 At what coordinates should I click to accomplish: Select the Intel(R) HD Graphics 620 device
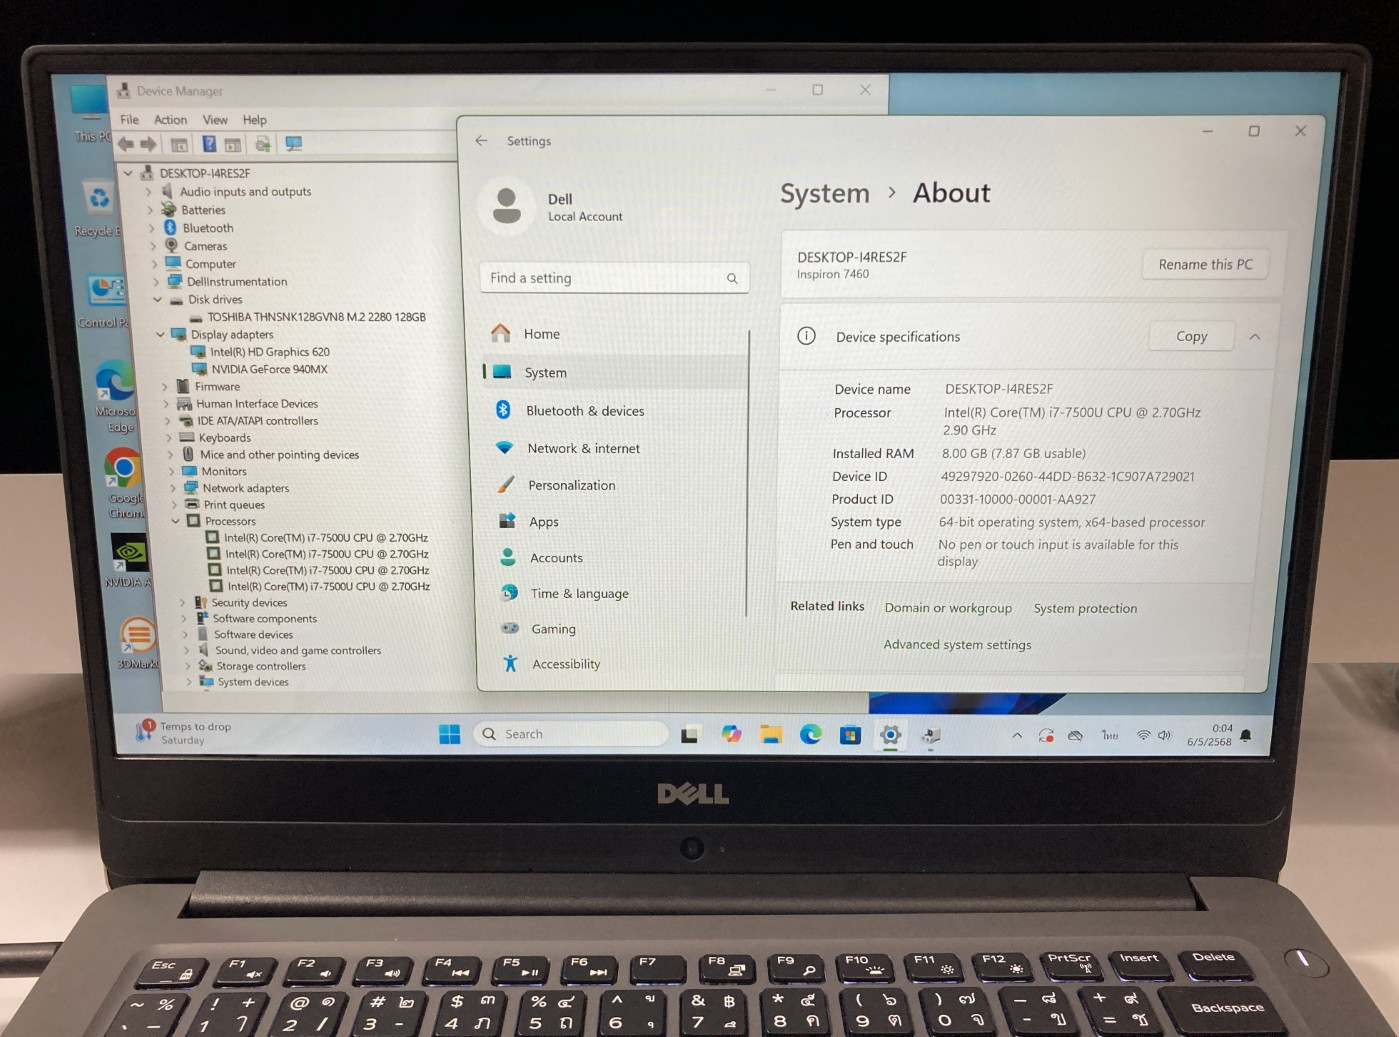[270, 352]
